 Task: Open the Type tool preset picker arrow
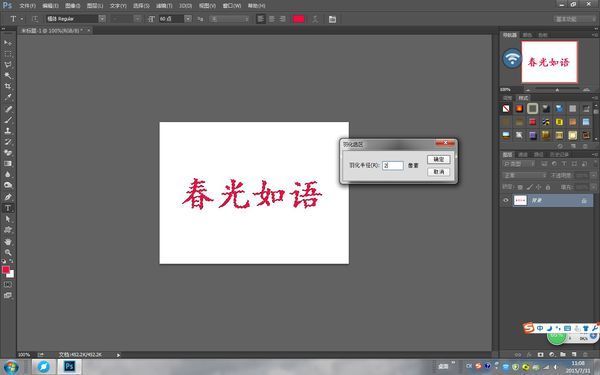click(x=22, y=19)
